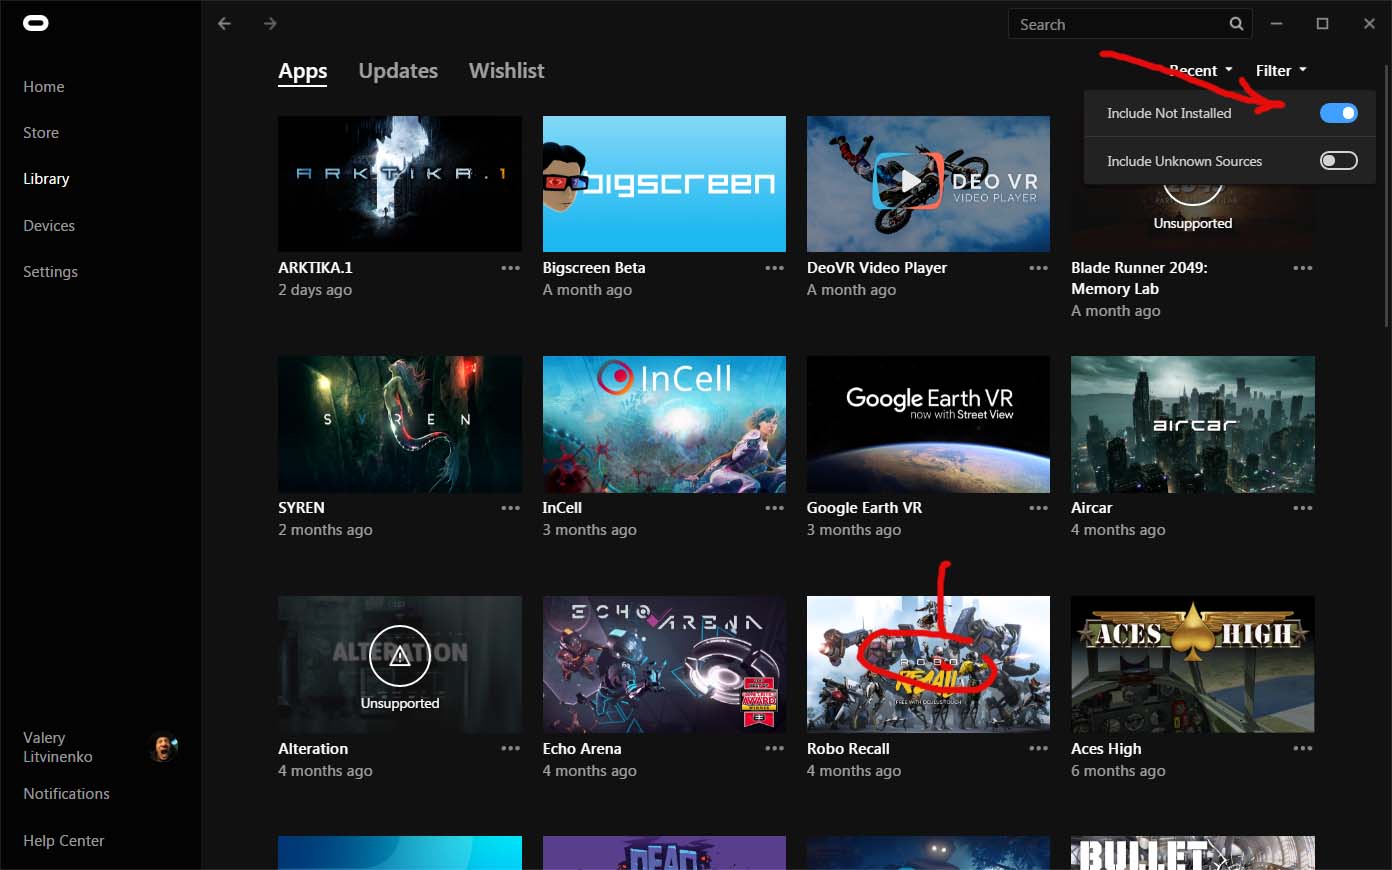Open the Alteration unsupported thumbnail
The width and height of the screenshot is (1392, 870).
pyautogui.click(x=400, y=664)
